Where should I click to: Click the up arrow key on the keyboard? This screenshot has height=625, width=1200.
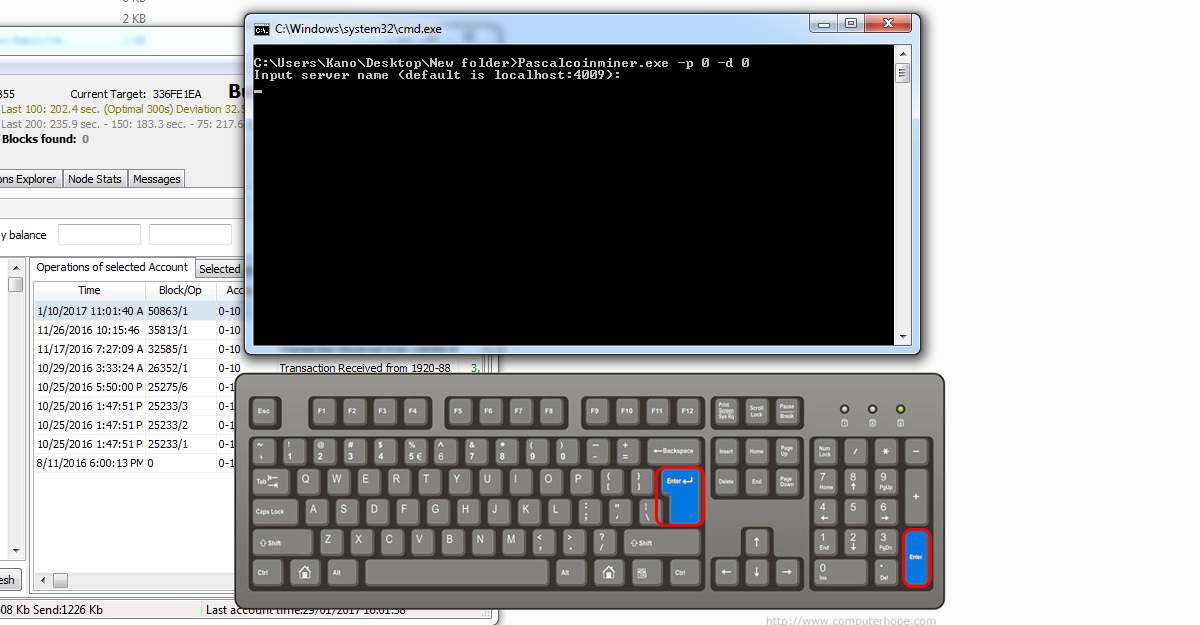[x=756, y=543]
